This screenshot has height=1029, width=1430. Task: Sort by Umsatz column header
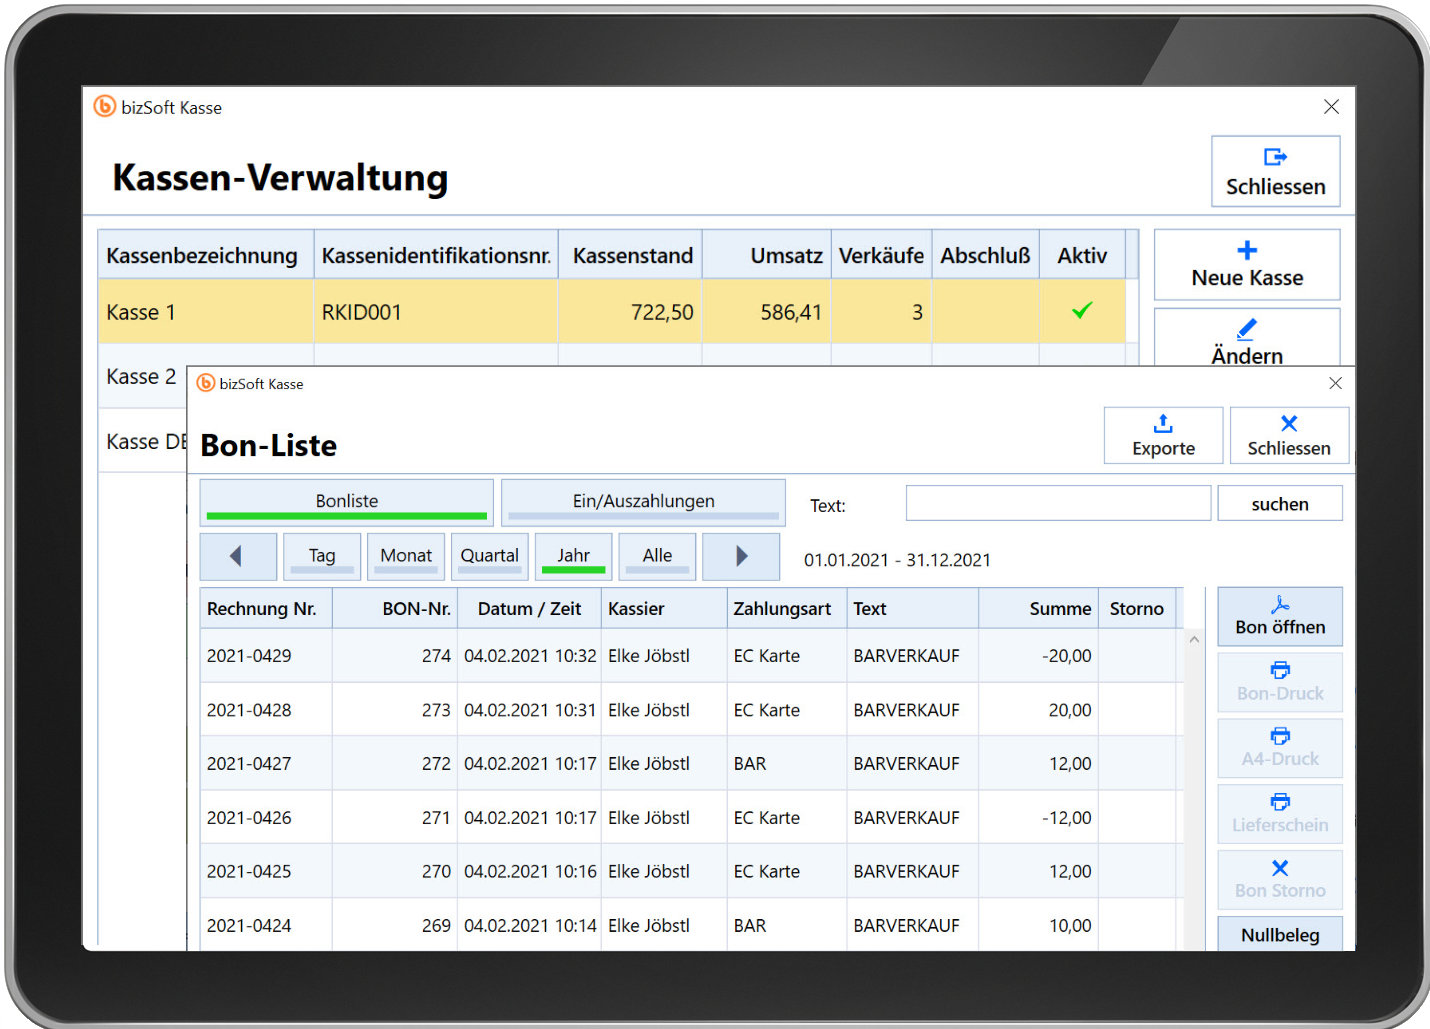(x=767, y=255)
